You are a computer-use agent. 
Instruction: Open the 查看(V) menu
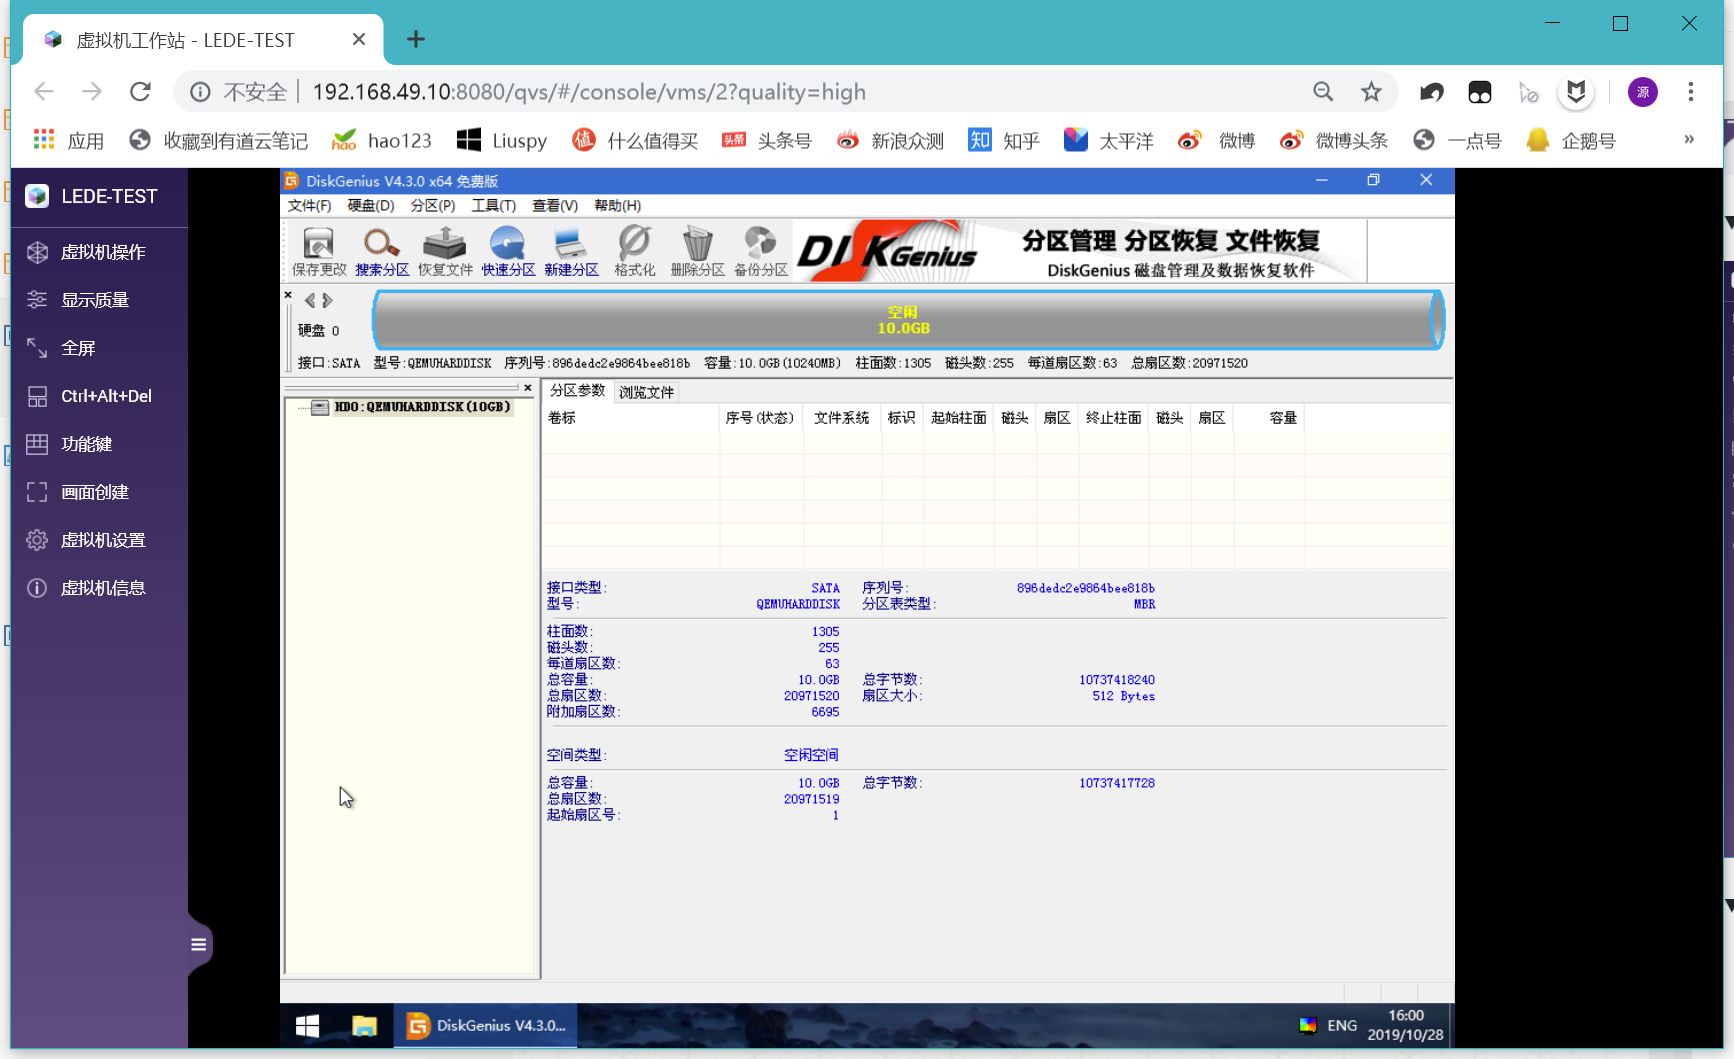[x=555, y=205]
